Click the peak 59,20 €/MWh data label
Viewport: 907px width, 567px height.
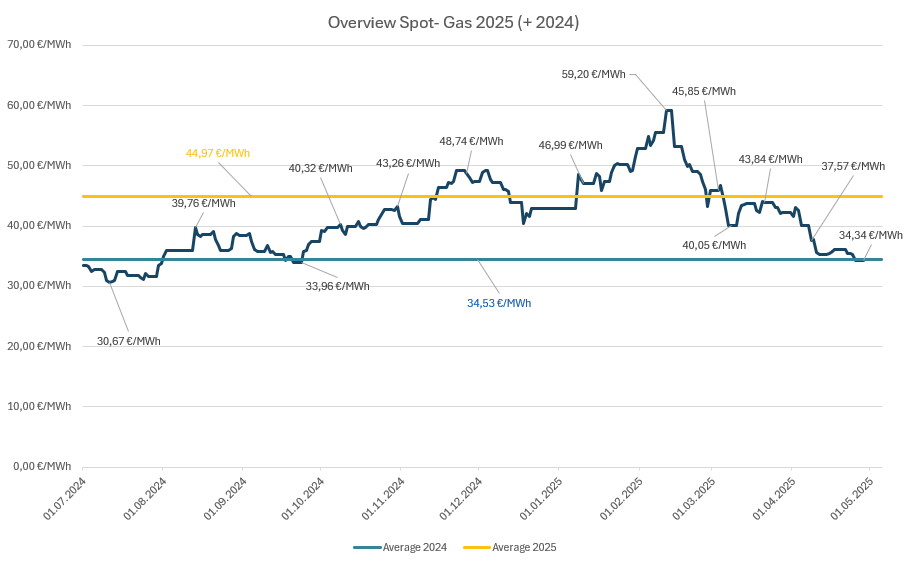[x=593, y=74]
